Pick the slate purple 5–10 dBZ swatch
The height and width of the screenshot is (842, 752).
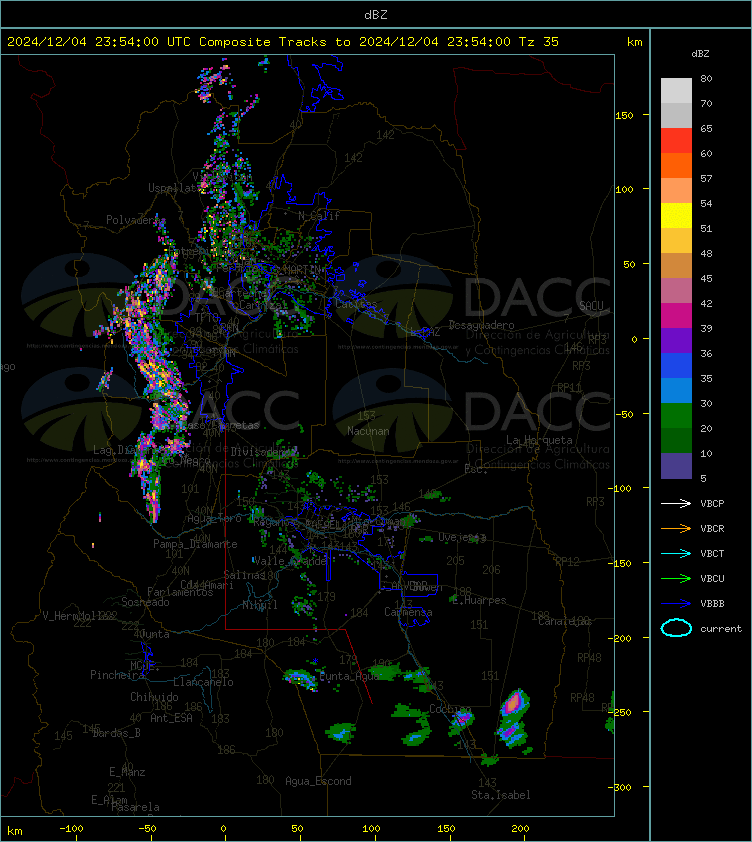point(676,466)
